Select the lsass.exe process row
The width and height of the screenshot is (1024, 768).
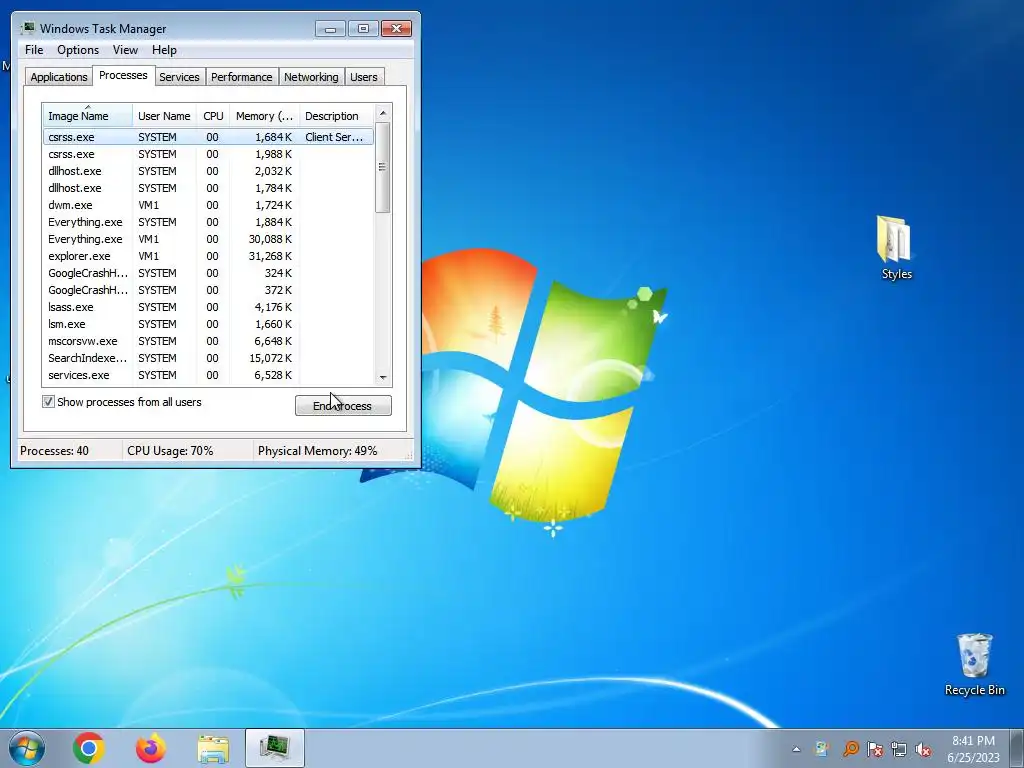pos(208,307)
